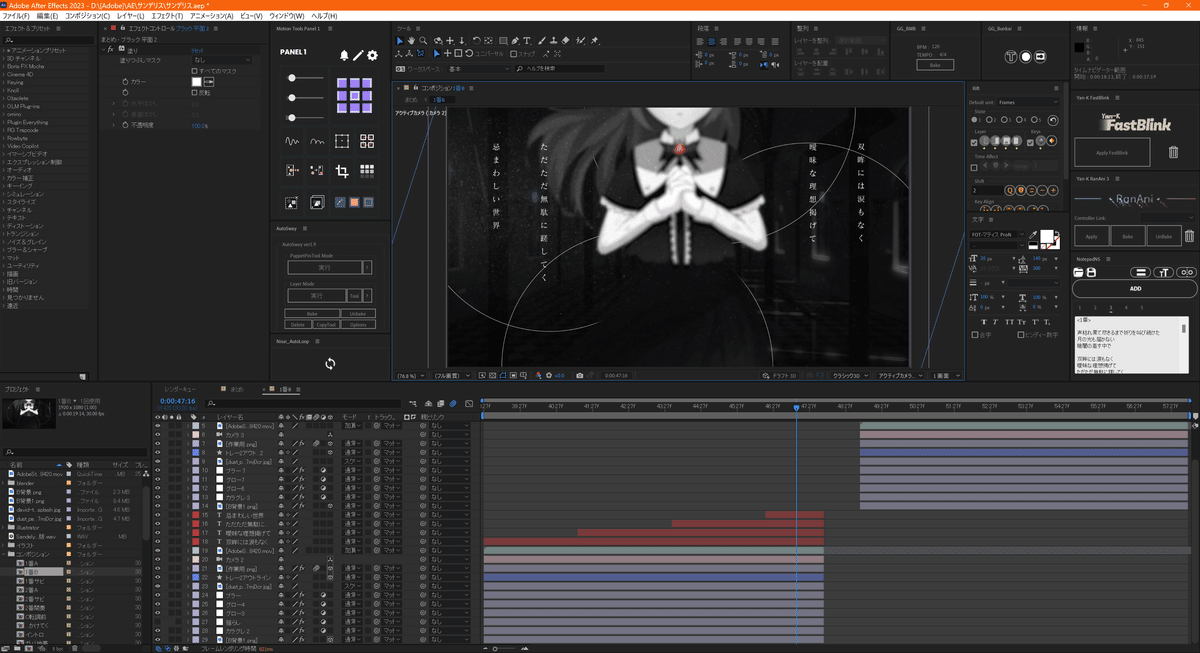This screenshot has height=653, width=1200.
Task: Switch to the レンダーキュー timeline tab
Action: pos(182,388)
